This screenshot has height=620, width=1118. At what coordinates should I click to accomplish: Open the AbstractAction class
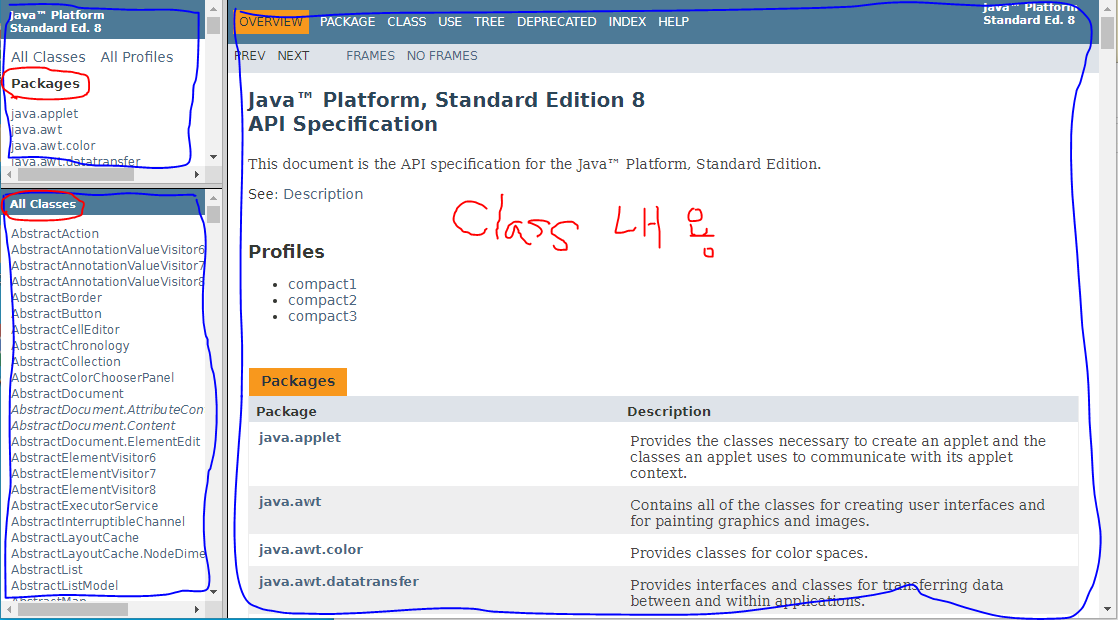pyautogui.click(x=55, y=234)
